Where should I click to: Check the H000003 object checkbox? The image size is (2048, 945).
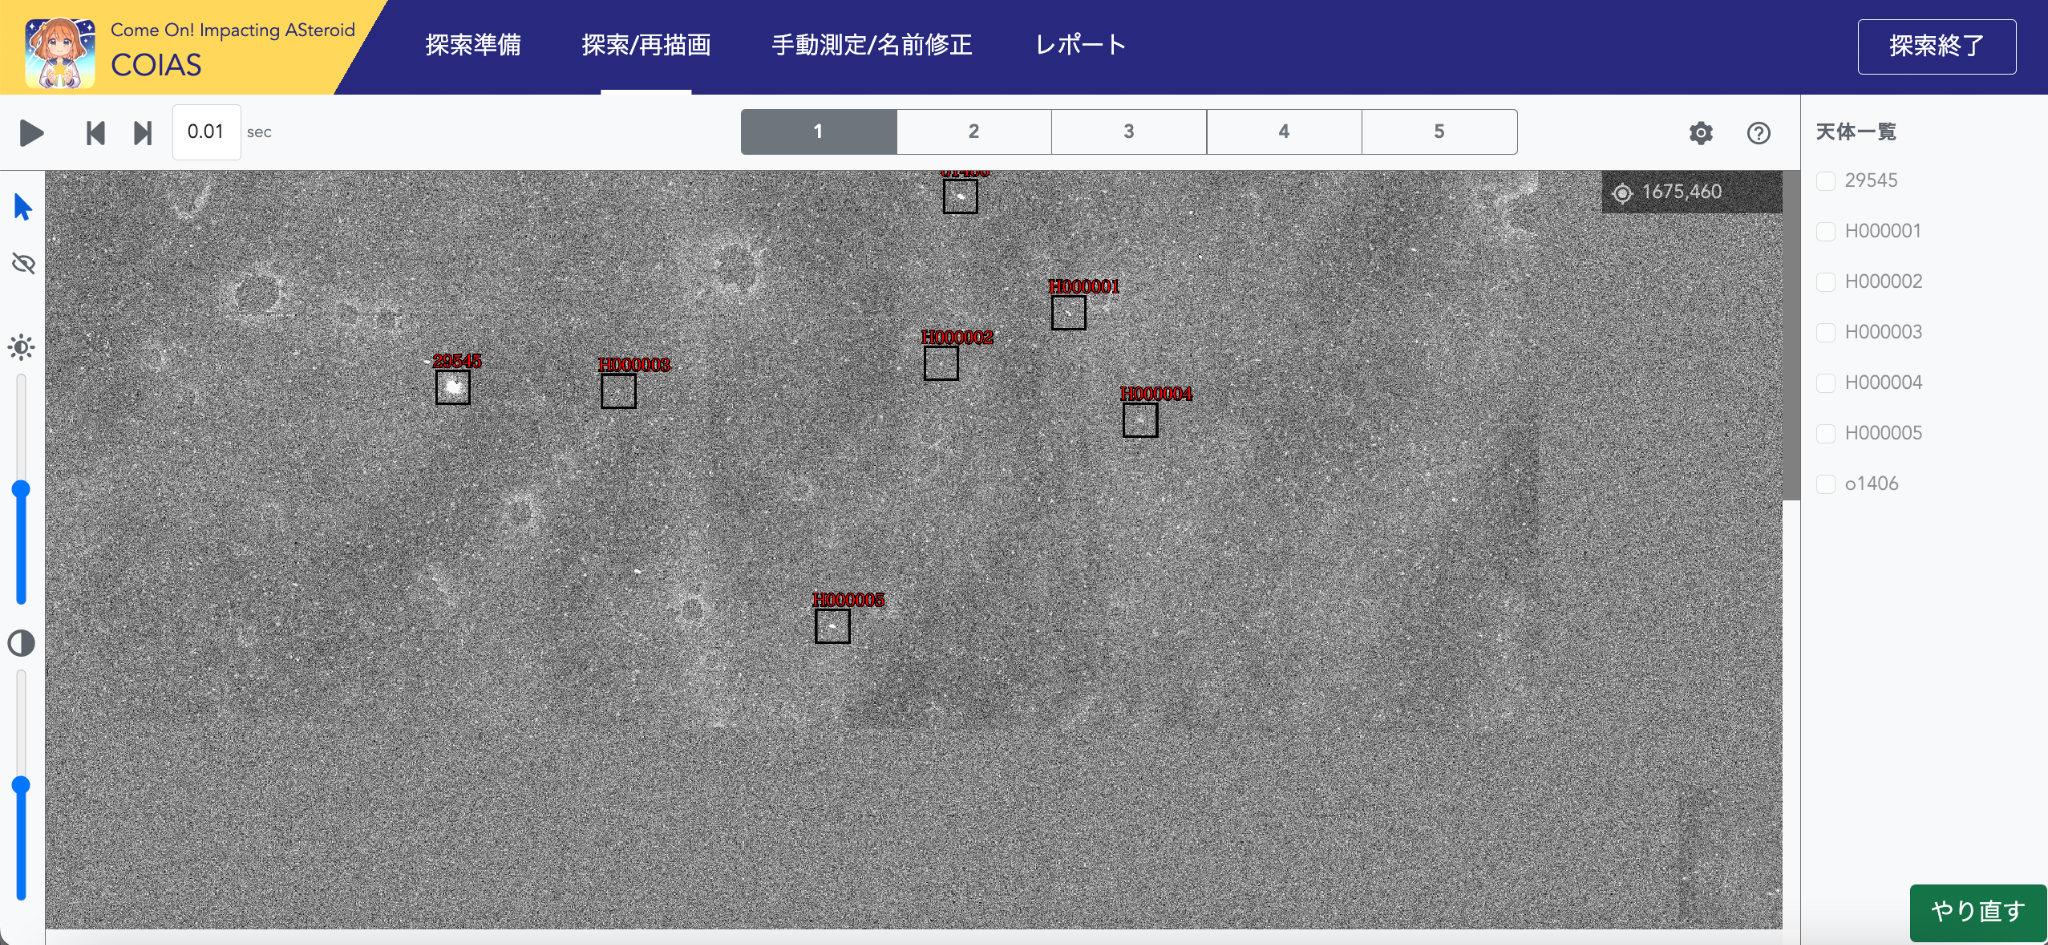[x=1826, y=332]
